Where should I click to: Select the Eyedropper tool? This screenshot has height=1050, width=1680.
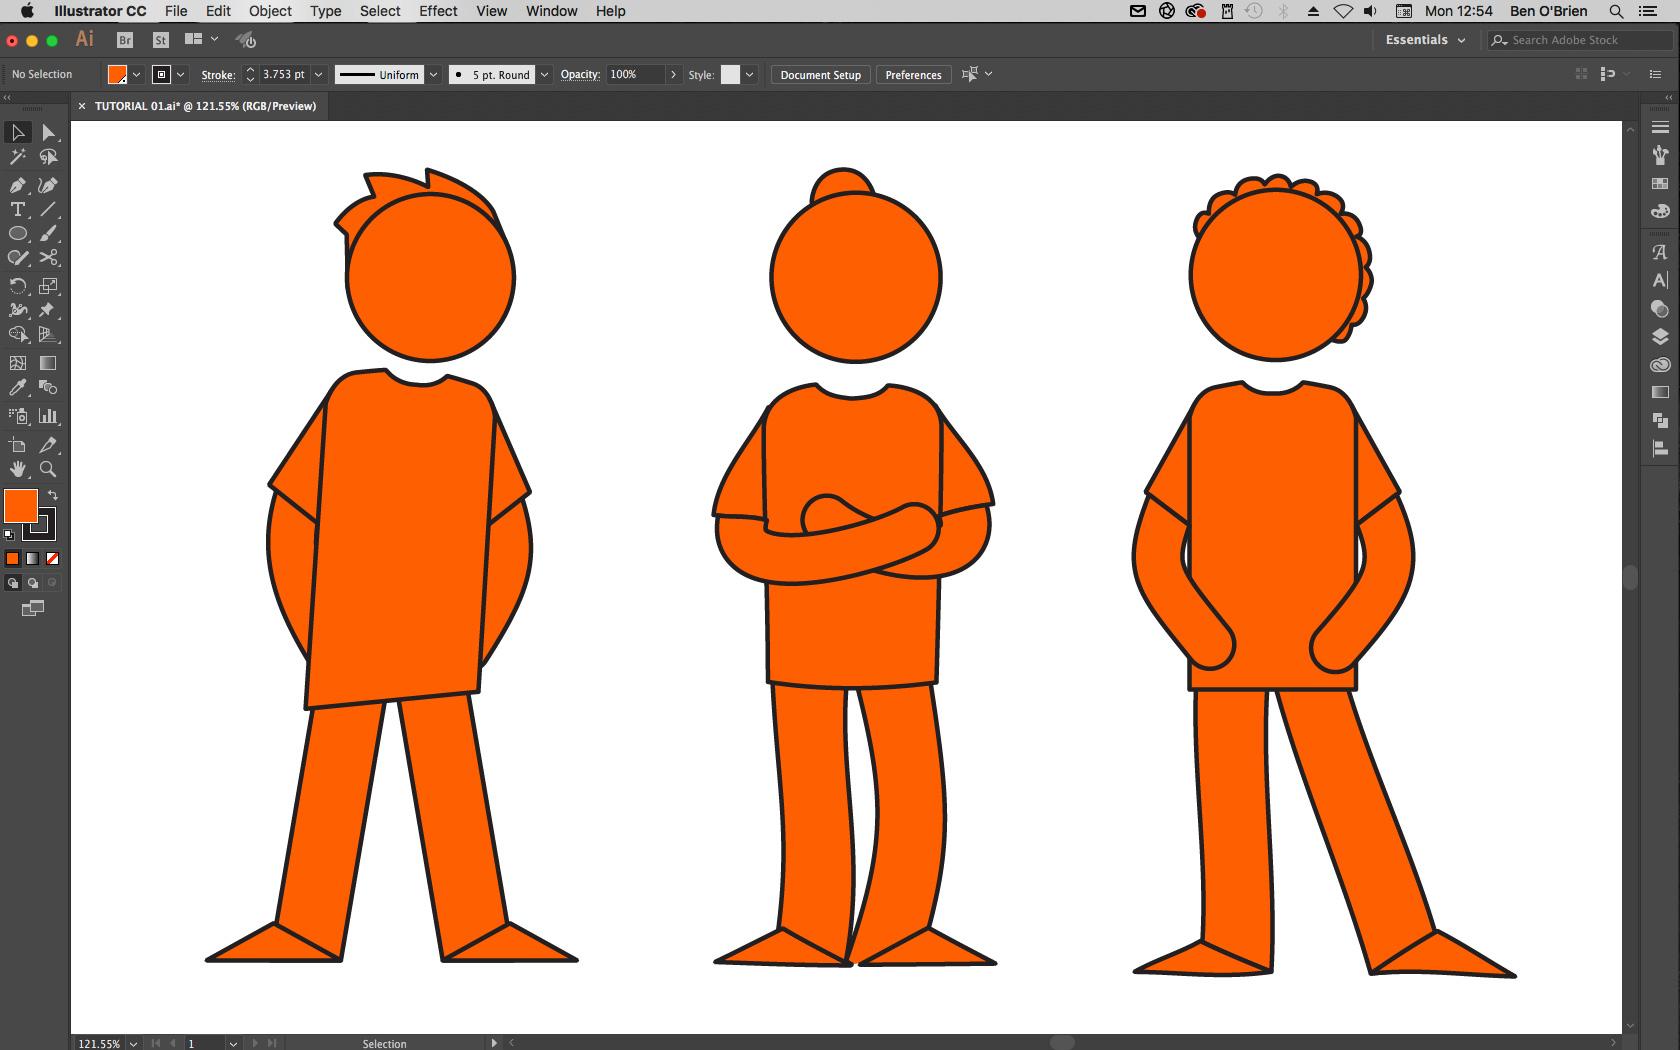click(x=17, y=388)
